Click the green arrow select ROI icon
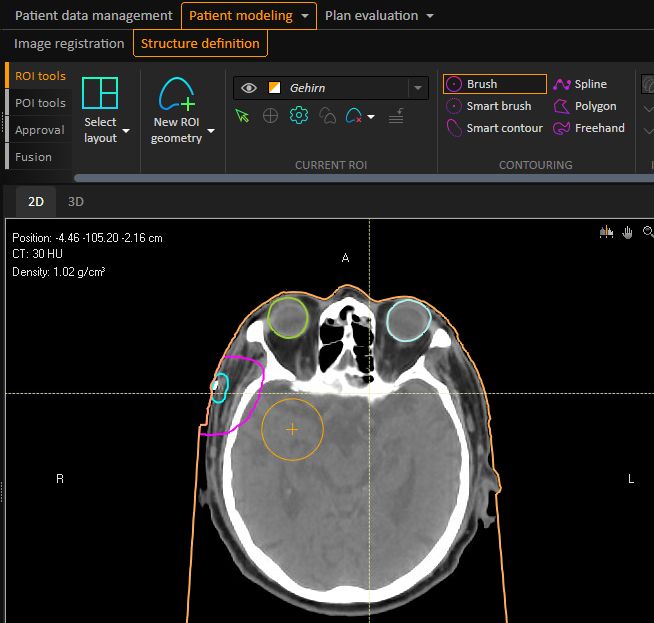 (242, 116)
